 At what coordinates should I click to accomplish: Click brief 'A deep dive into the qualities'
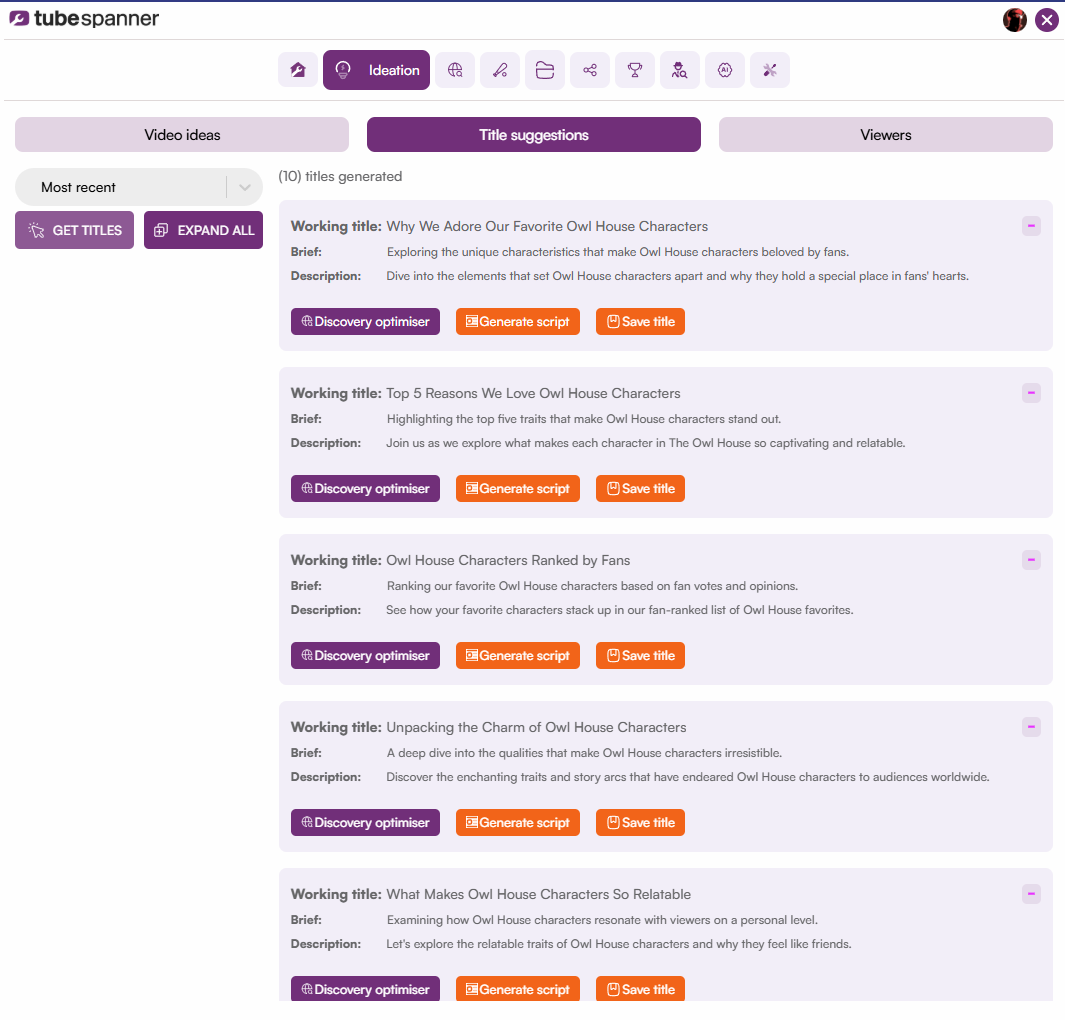click(x=584, y=752)
